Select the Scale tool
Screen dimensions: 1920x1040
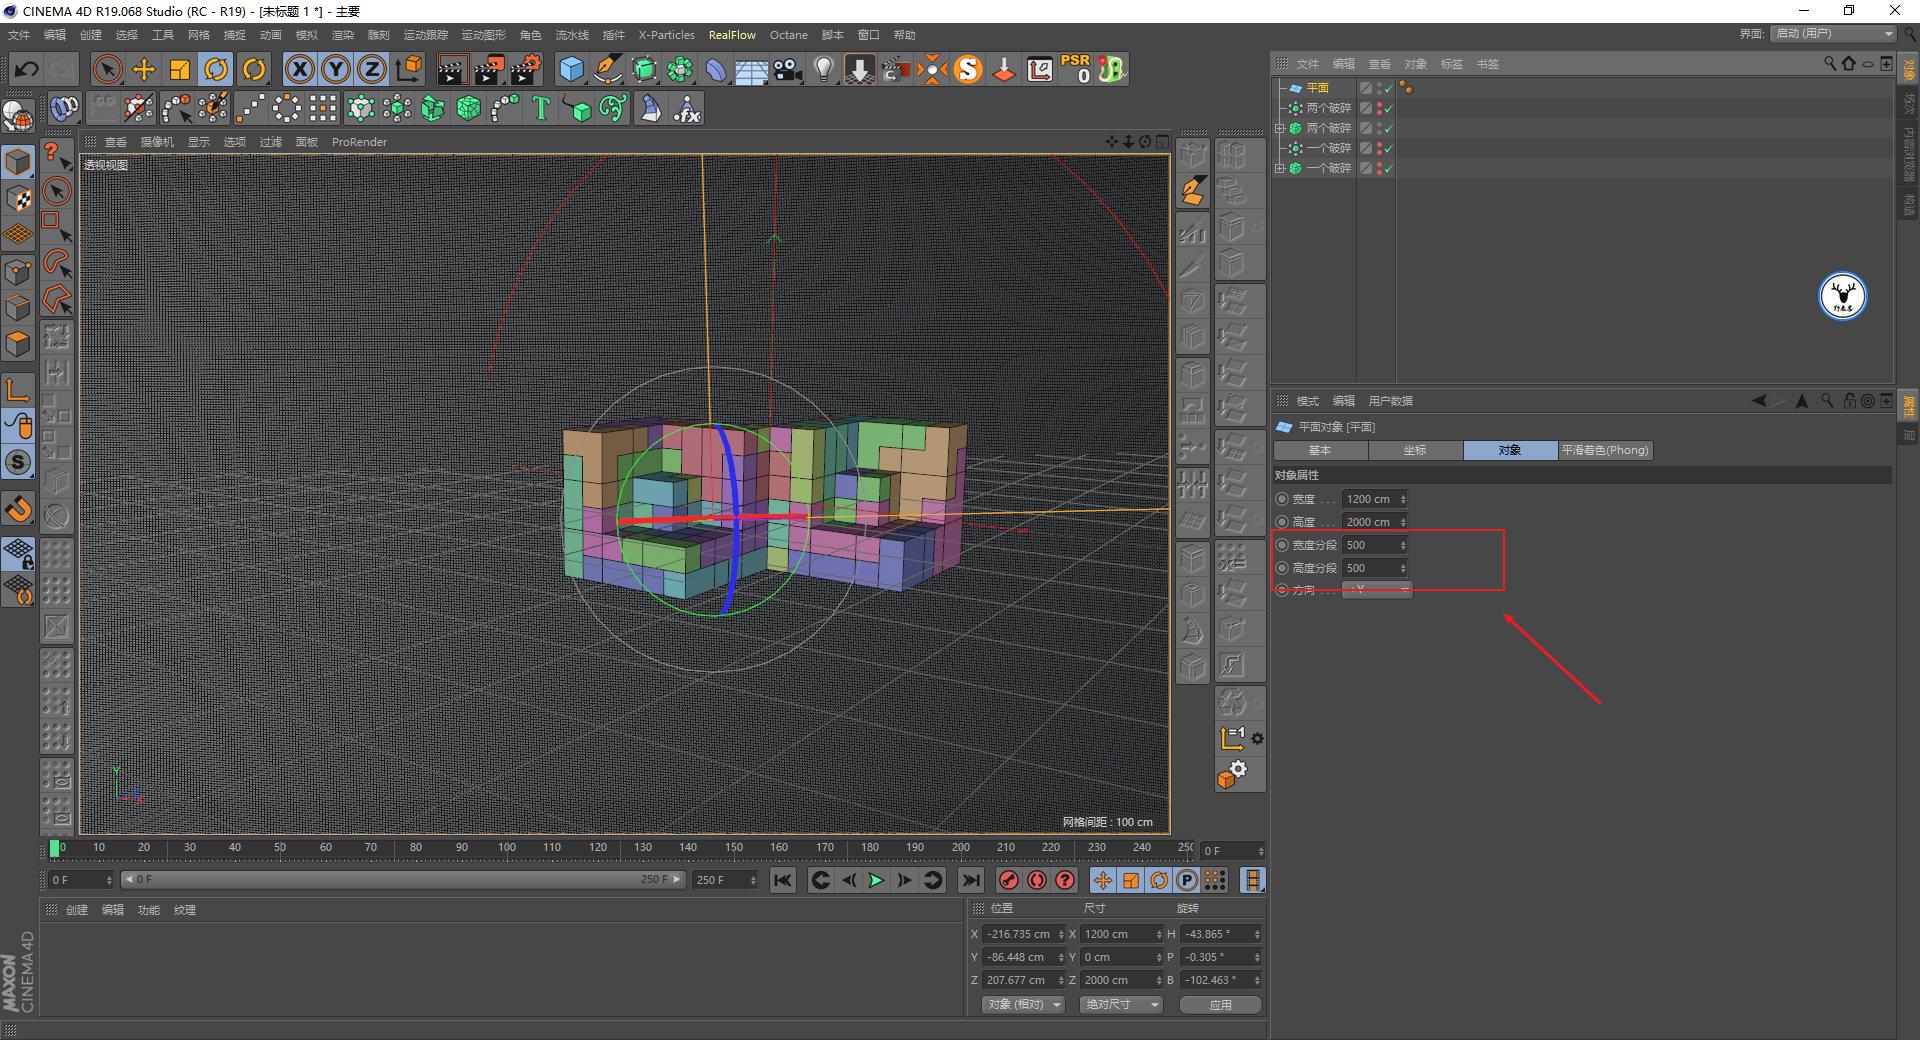click(x=180, y=69)
